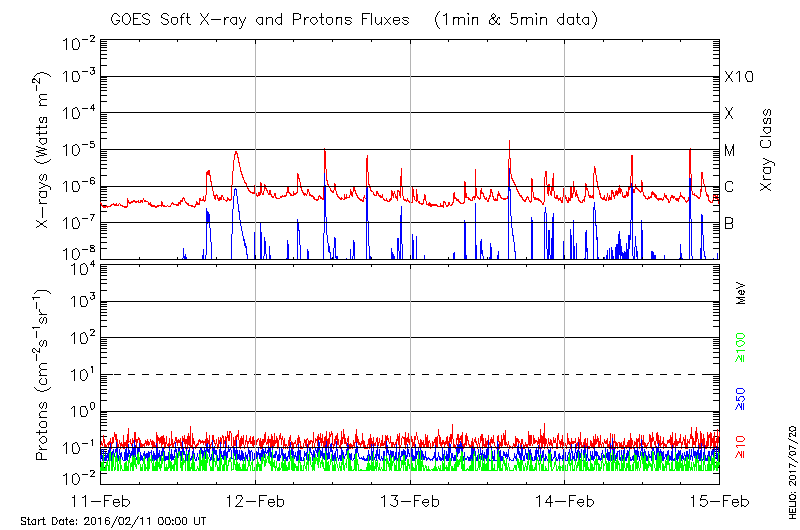Click the MeV unit label beside the lower panel
Viewport: 800px width, 530px height.
[742, 297]
